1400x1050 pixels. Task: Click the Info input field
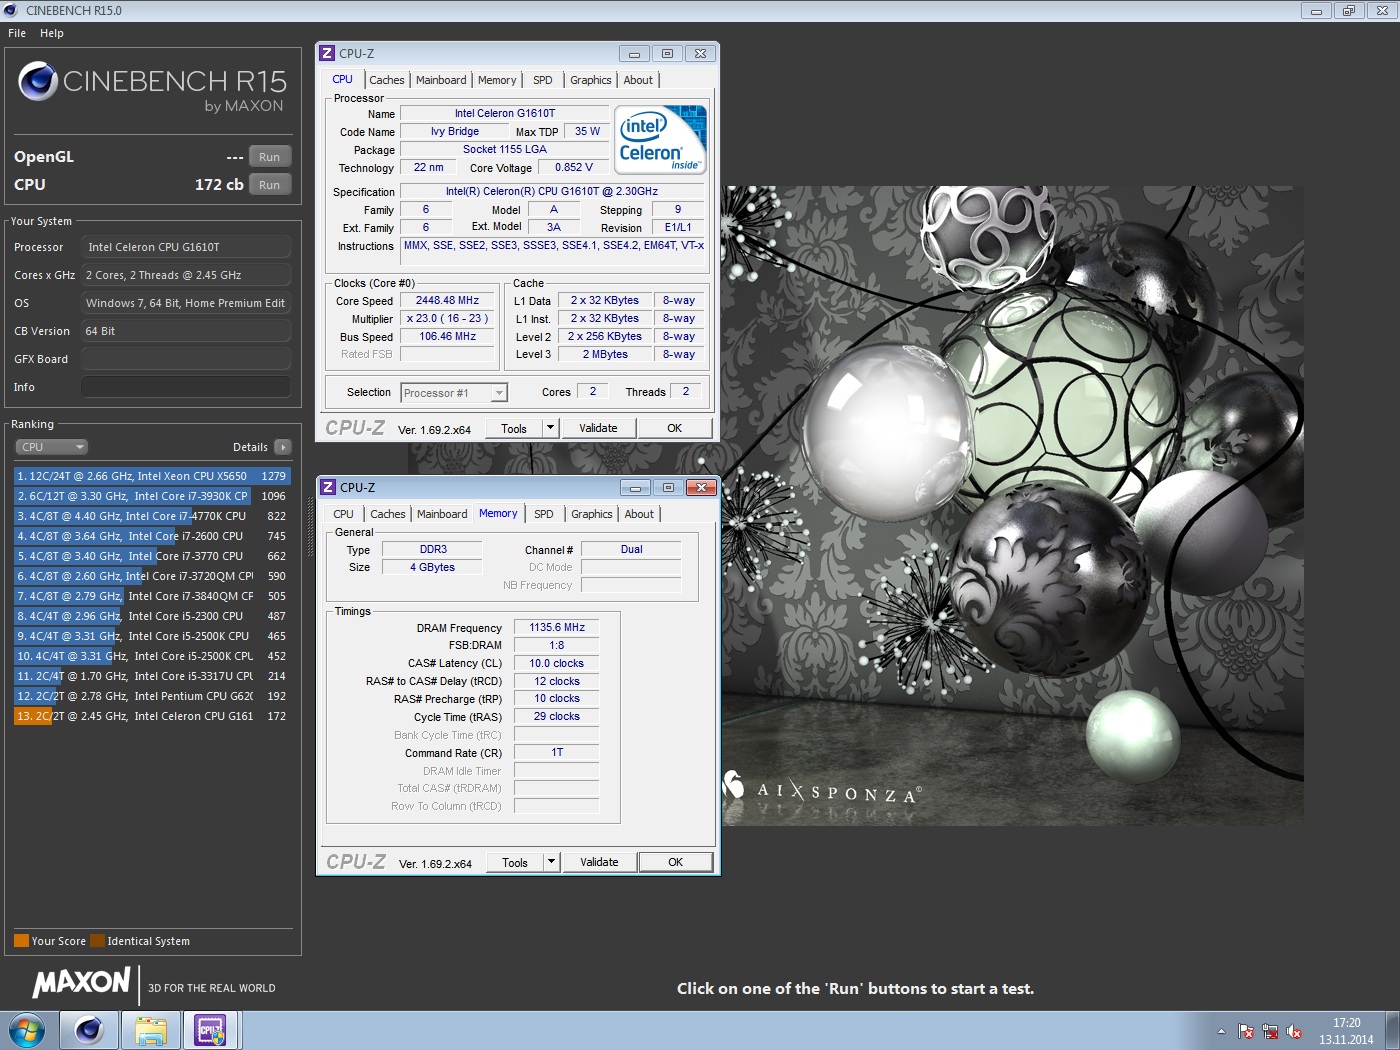click(x=186, y=387)
